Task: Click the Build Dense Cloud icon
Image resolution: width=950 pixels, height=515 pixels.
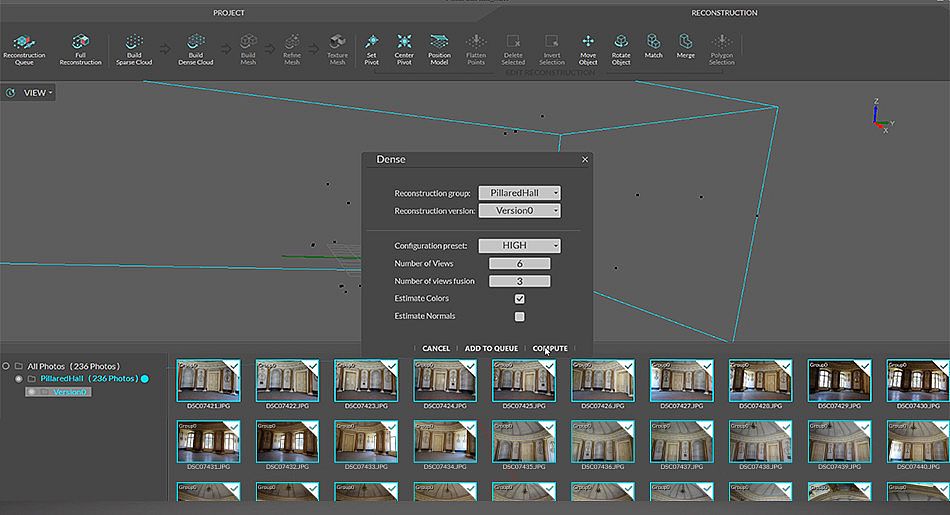Action: point(195,48)
